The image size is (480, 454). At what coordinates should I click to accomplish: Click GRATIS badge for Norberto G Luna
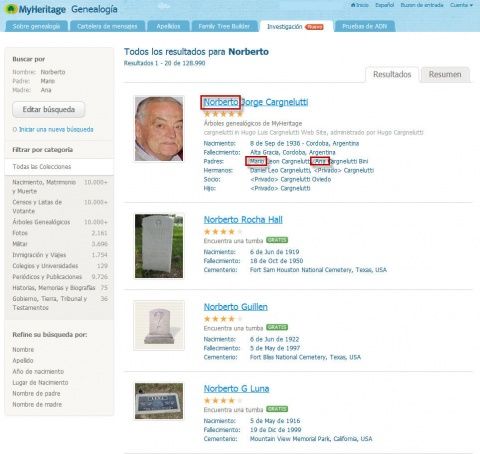(x=277, y=409)
